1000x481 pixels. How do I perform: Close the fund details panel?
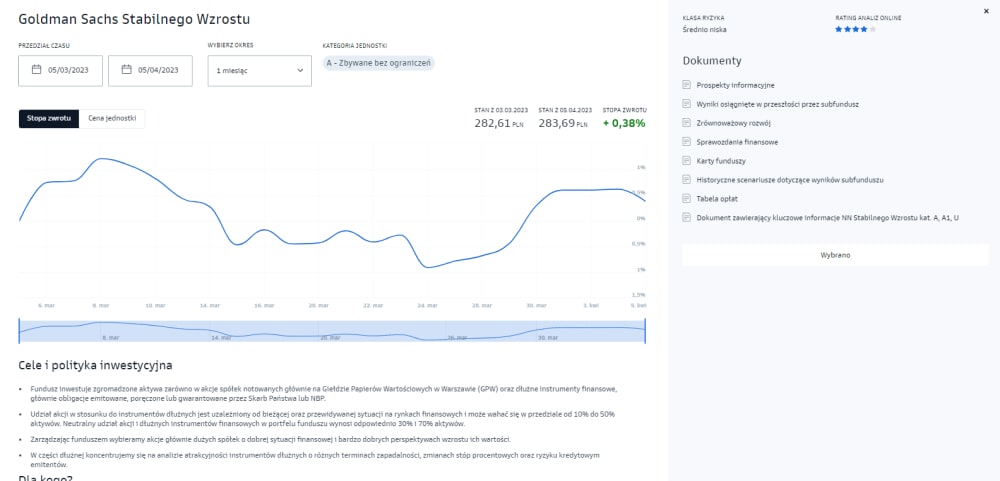point(987,11)
